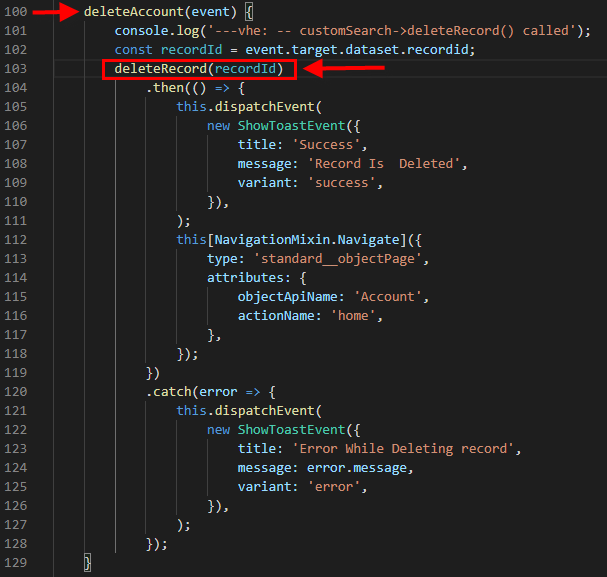Click objectApiName 'Account' value
Image resolution: width=607 pixels, height=577 pixels.
coord(388,297)
